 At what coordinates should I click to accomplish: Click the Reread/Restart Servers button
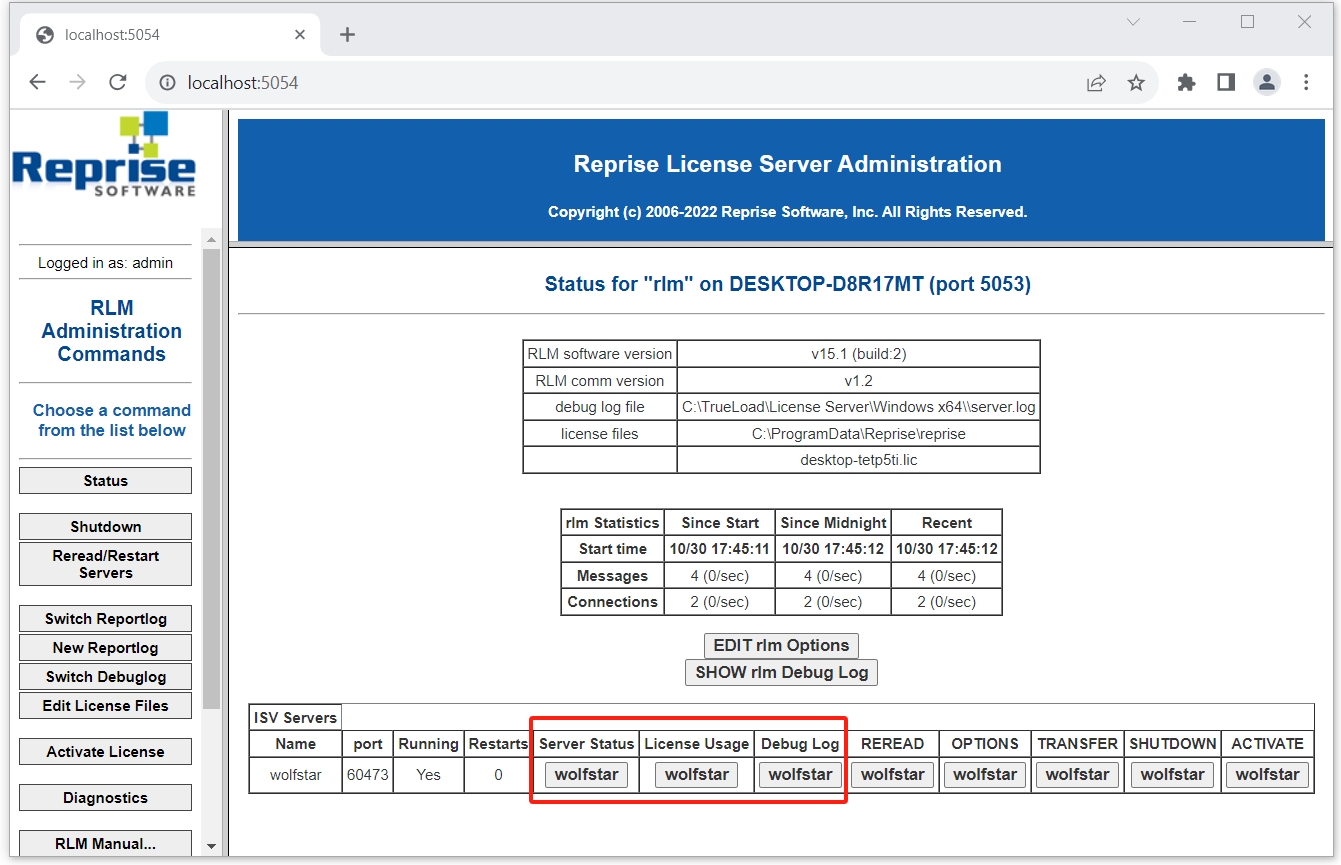pyautogui.click(x=105, y=564)
